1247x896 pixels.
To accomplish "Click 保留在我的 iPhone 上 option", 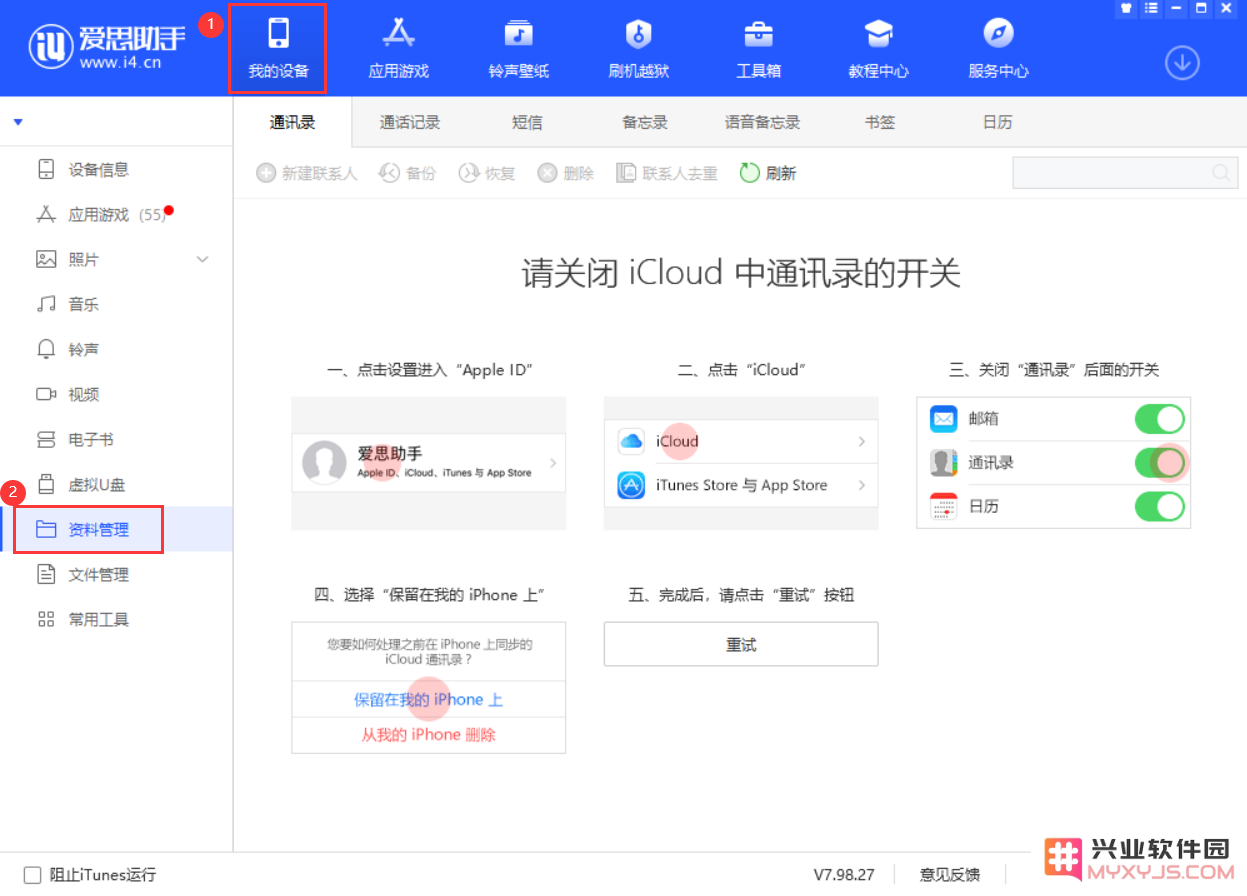I will (x=428, y=700).
